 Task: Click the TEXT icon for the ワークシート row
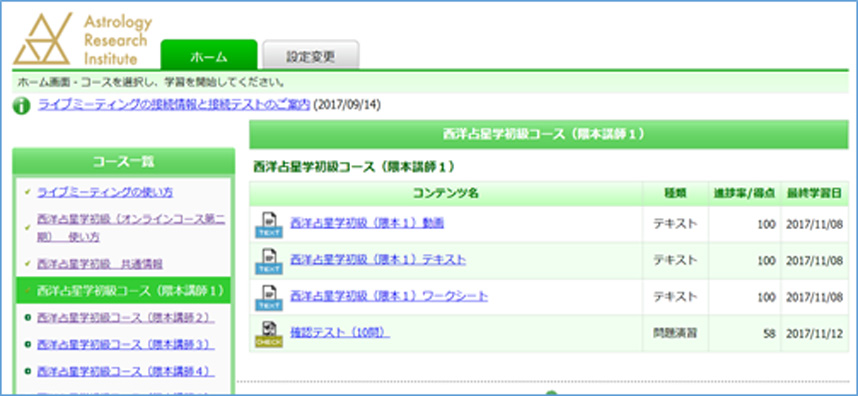[269, 298]
